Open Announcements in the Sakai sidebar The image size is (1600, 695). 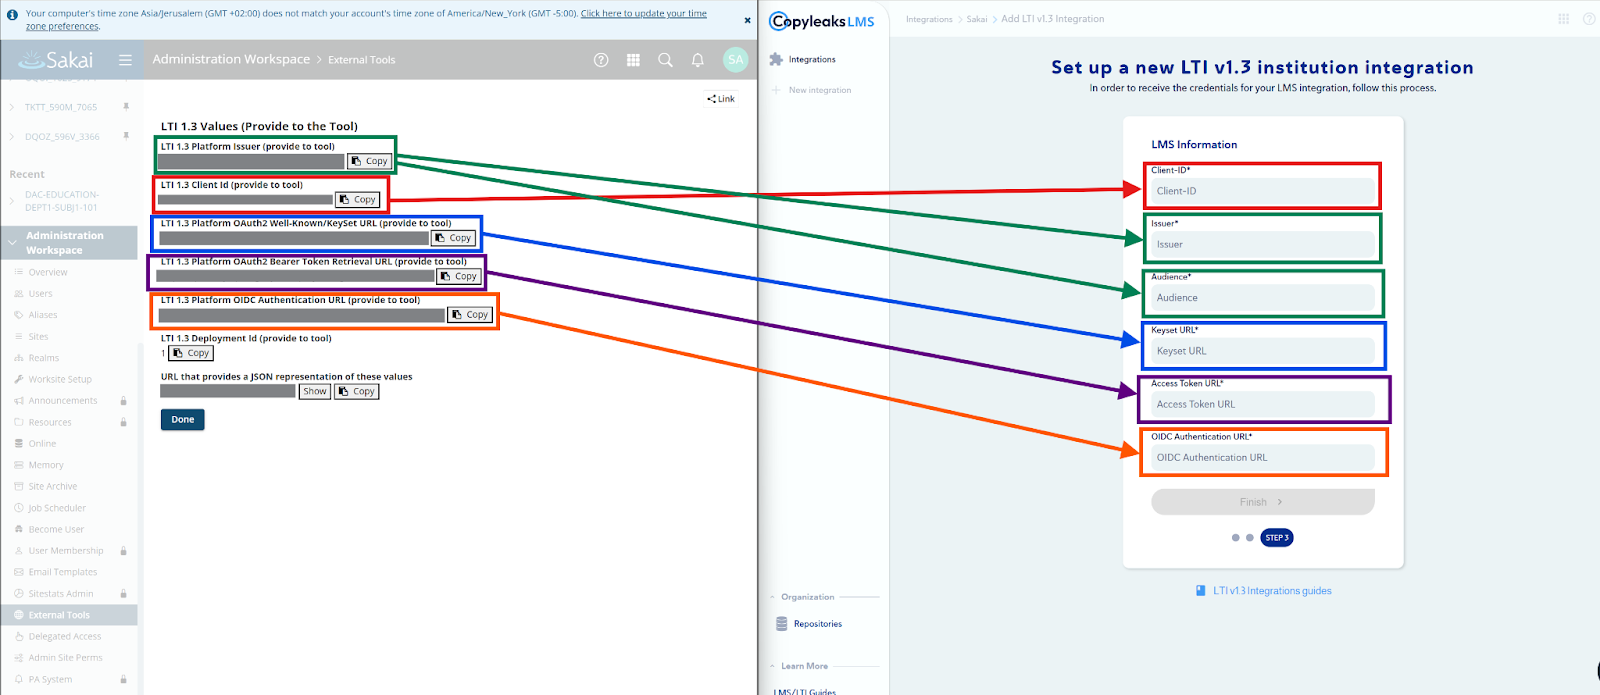click(x=63, y=401)
